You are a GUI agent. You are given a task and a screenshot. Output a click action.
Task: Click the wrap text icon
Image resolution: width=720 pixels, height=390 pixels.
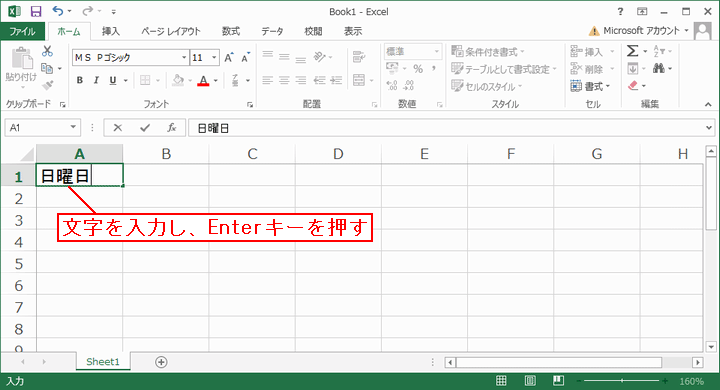pos(359,57)
